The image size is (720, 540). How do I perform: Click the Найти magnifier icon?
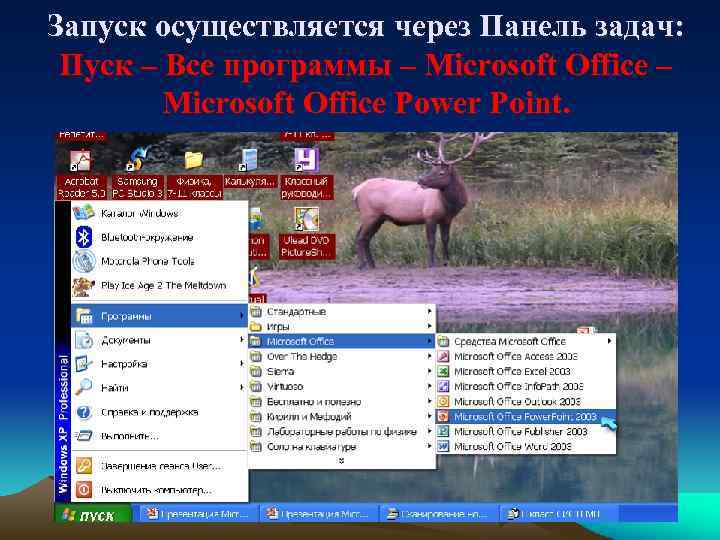tap(84, 388)
